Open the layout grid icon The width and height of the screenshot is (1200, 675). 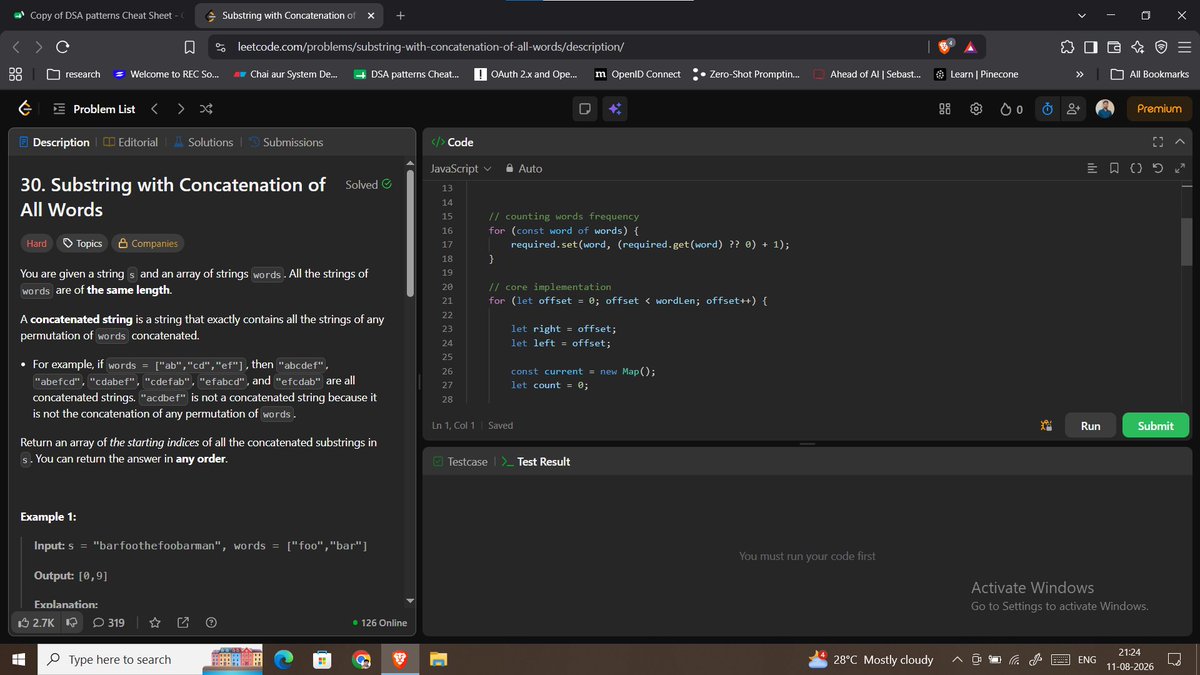pos(945,109)
